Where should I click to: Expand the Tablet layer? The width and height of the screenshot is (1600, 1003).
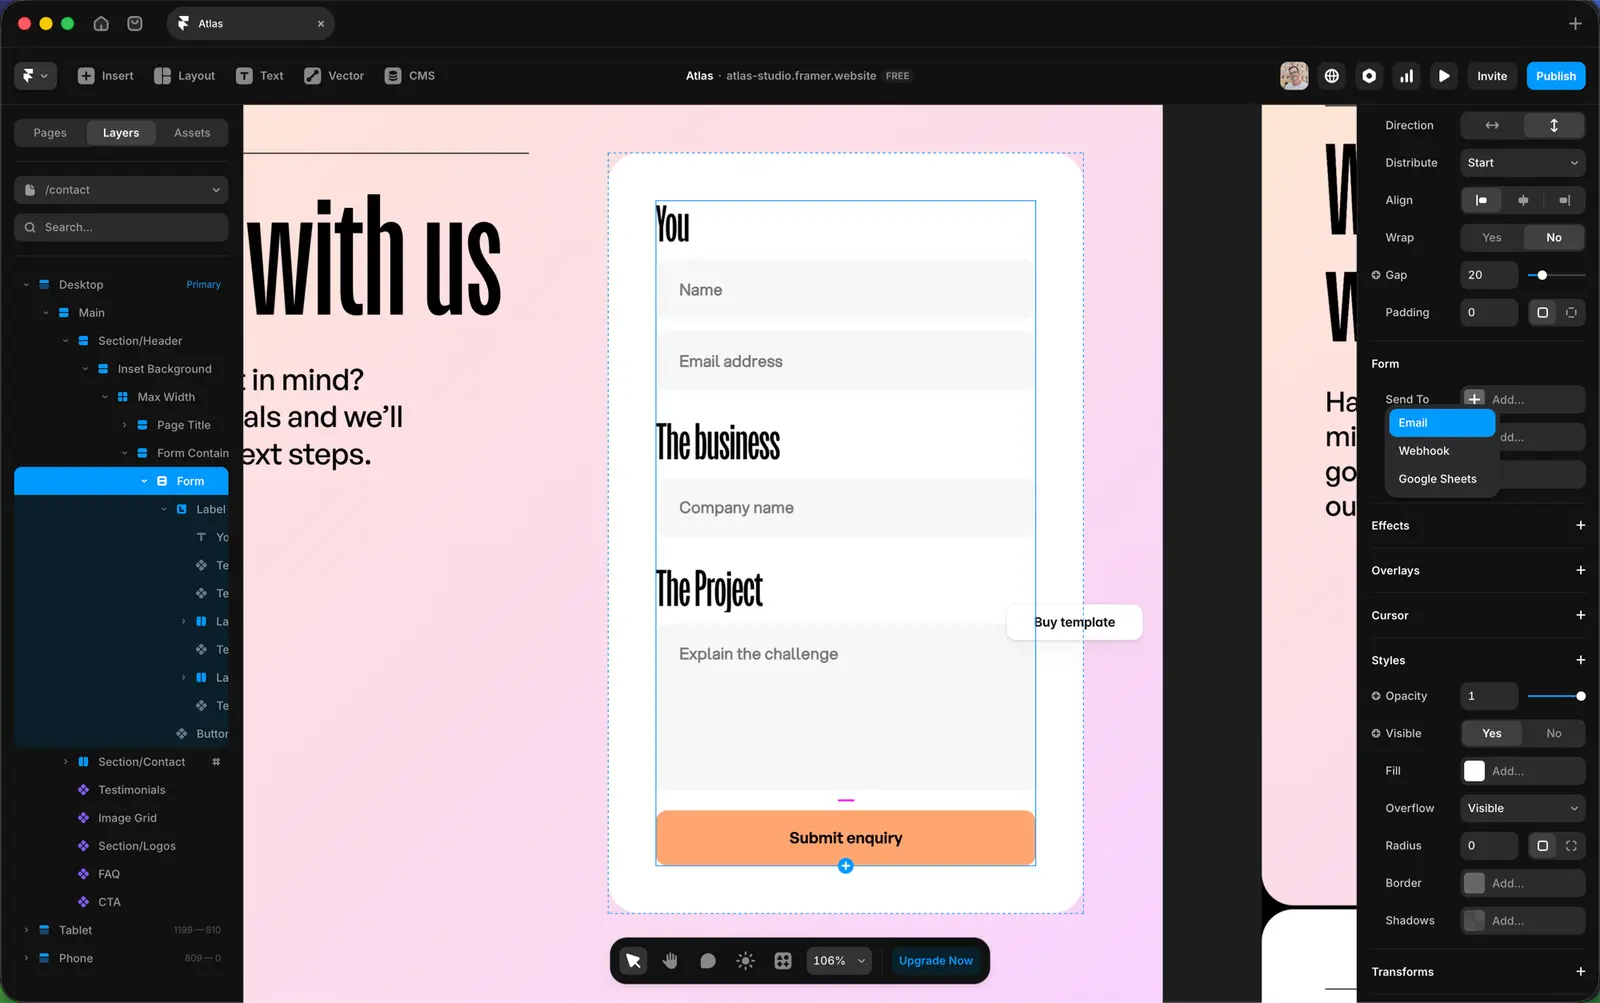coord(26,931)
